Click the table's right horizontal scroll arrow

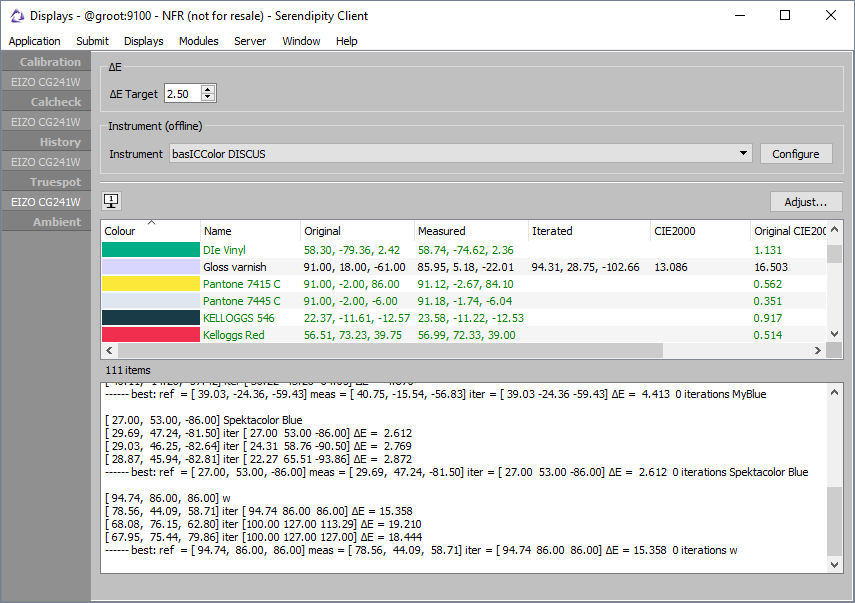817,351
